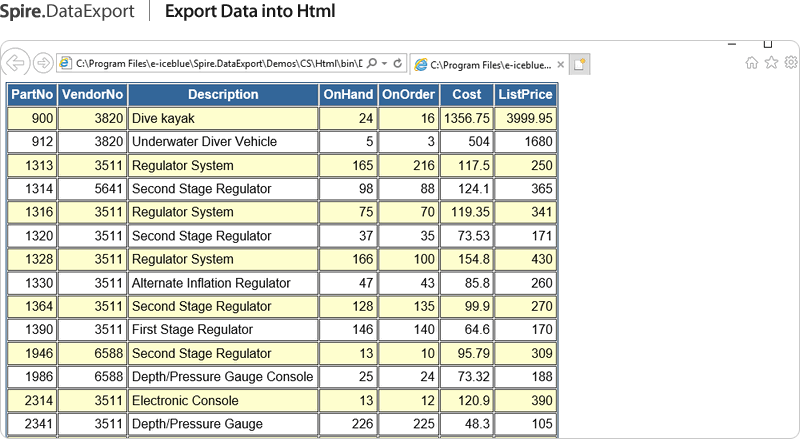The image size is (800, 440).
Task: Select the 'Dive kayak' description cell
Action: coord(223,118)
